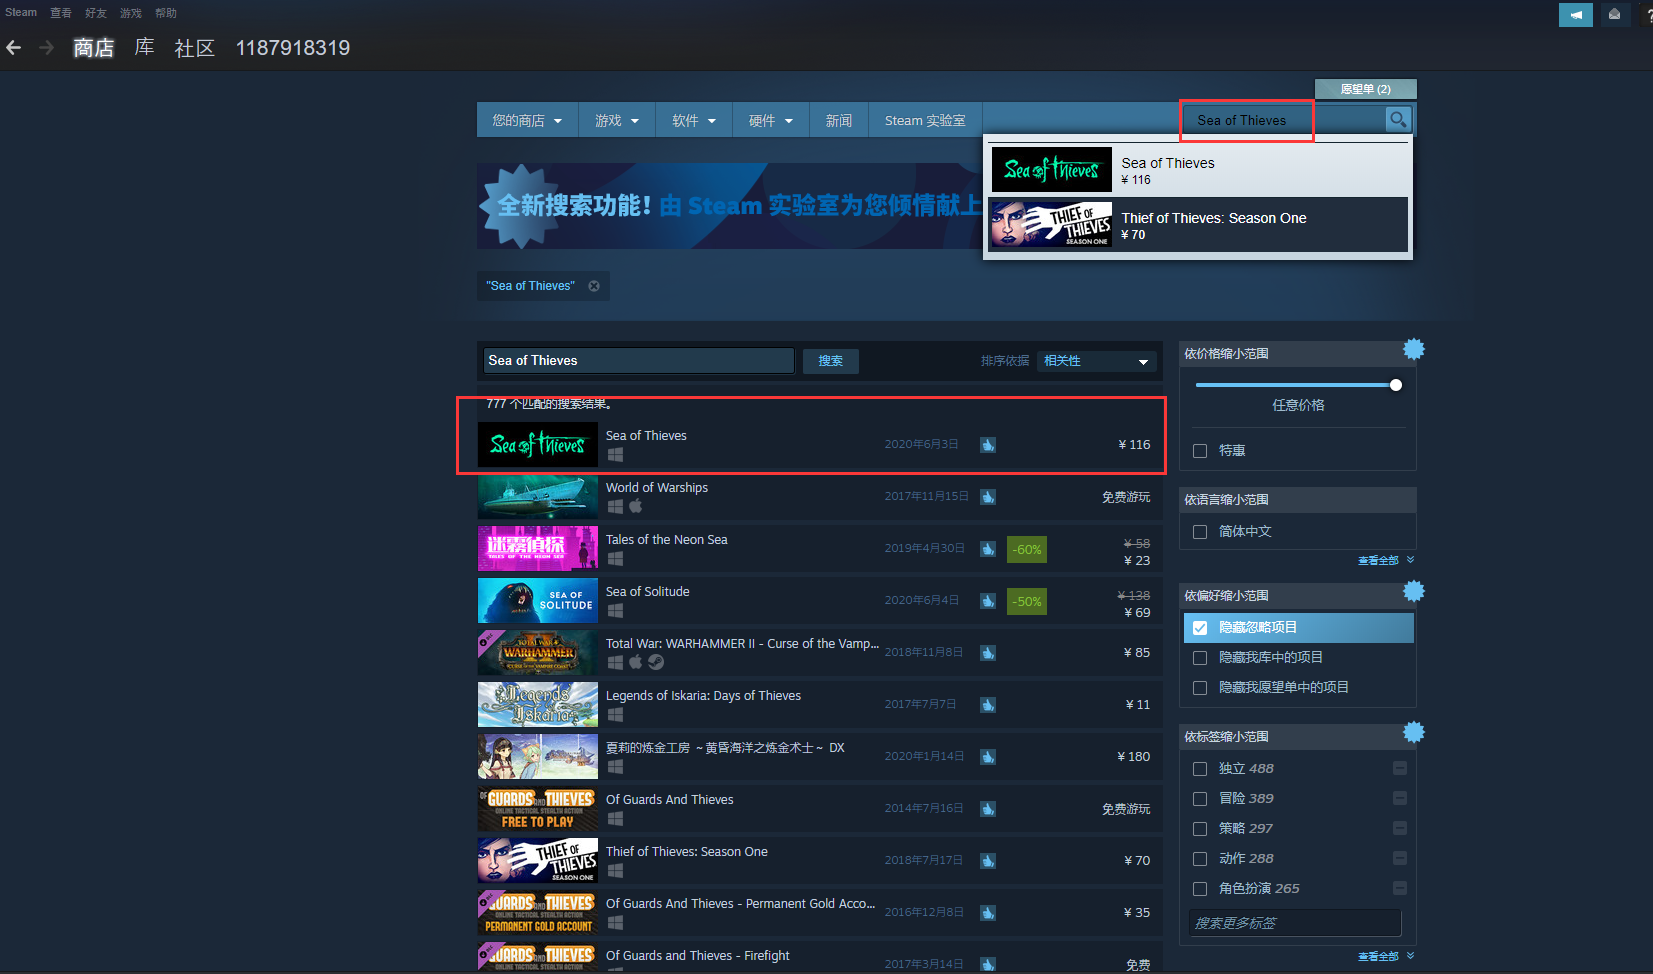Click wishlist icon on Permanent Gold Account row
The height and width of the screenshot is (974, 1653).
(x=988, y=913)
